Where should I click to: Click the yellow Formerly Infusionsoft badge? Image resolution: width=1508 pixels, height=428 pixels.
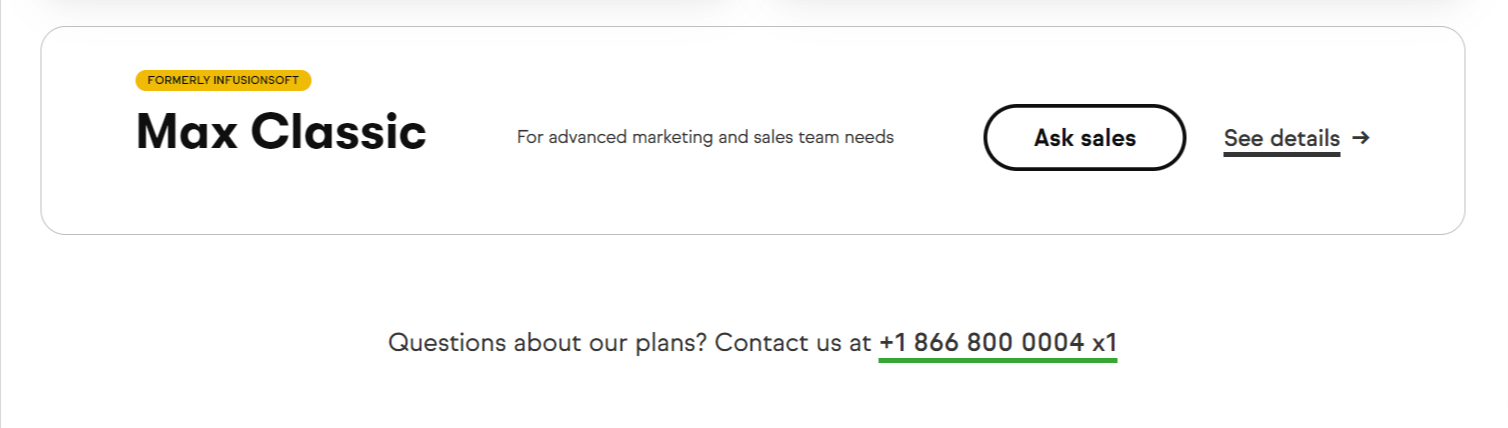223,80
